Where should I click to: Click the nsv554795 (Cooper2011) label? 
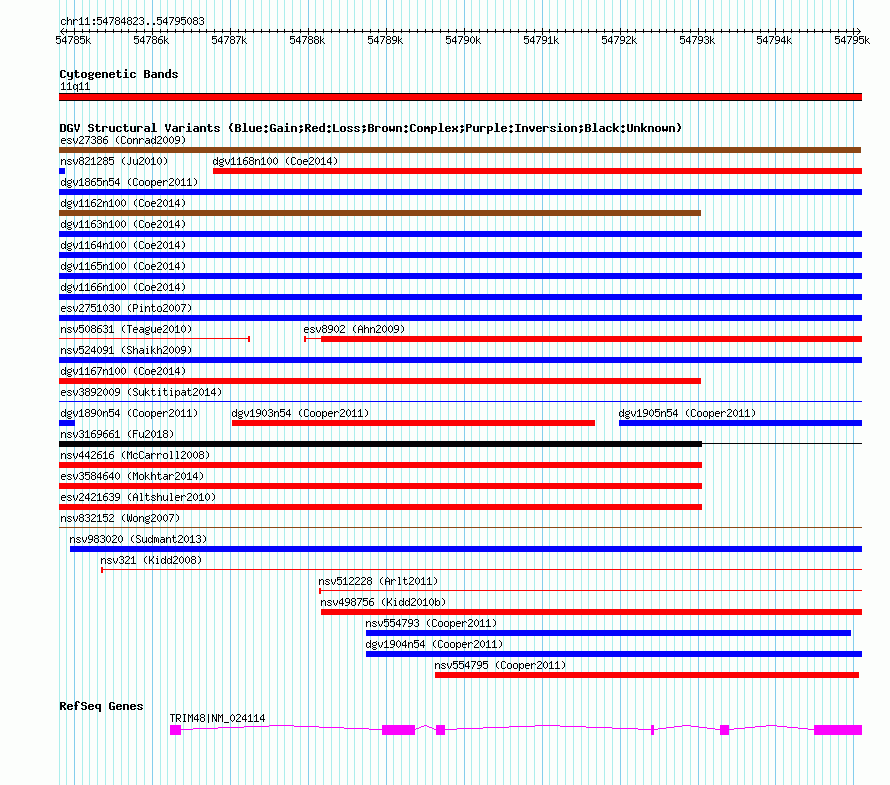click(500, 665)
